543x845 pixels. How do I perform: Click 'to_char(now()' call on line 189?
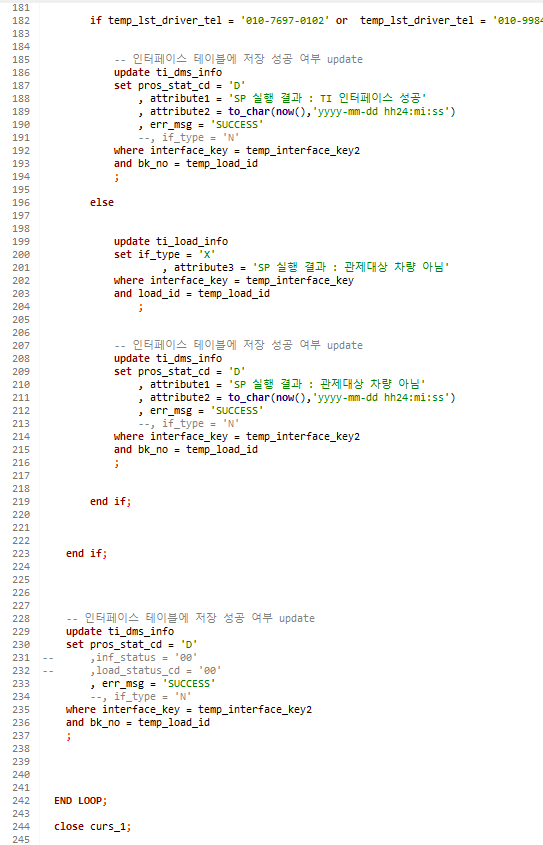pyautogui.click(x=267, y=112)
